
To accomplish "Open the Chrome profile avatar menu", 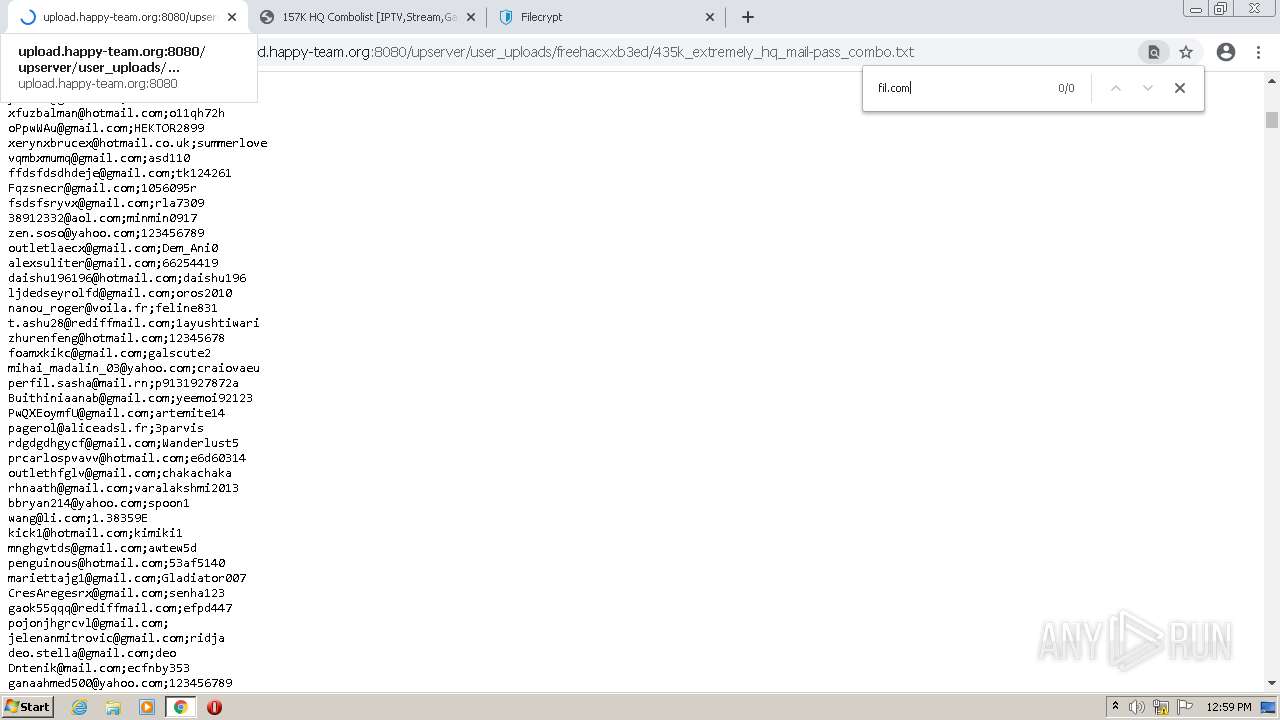I will click(1226, 52).
